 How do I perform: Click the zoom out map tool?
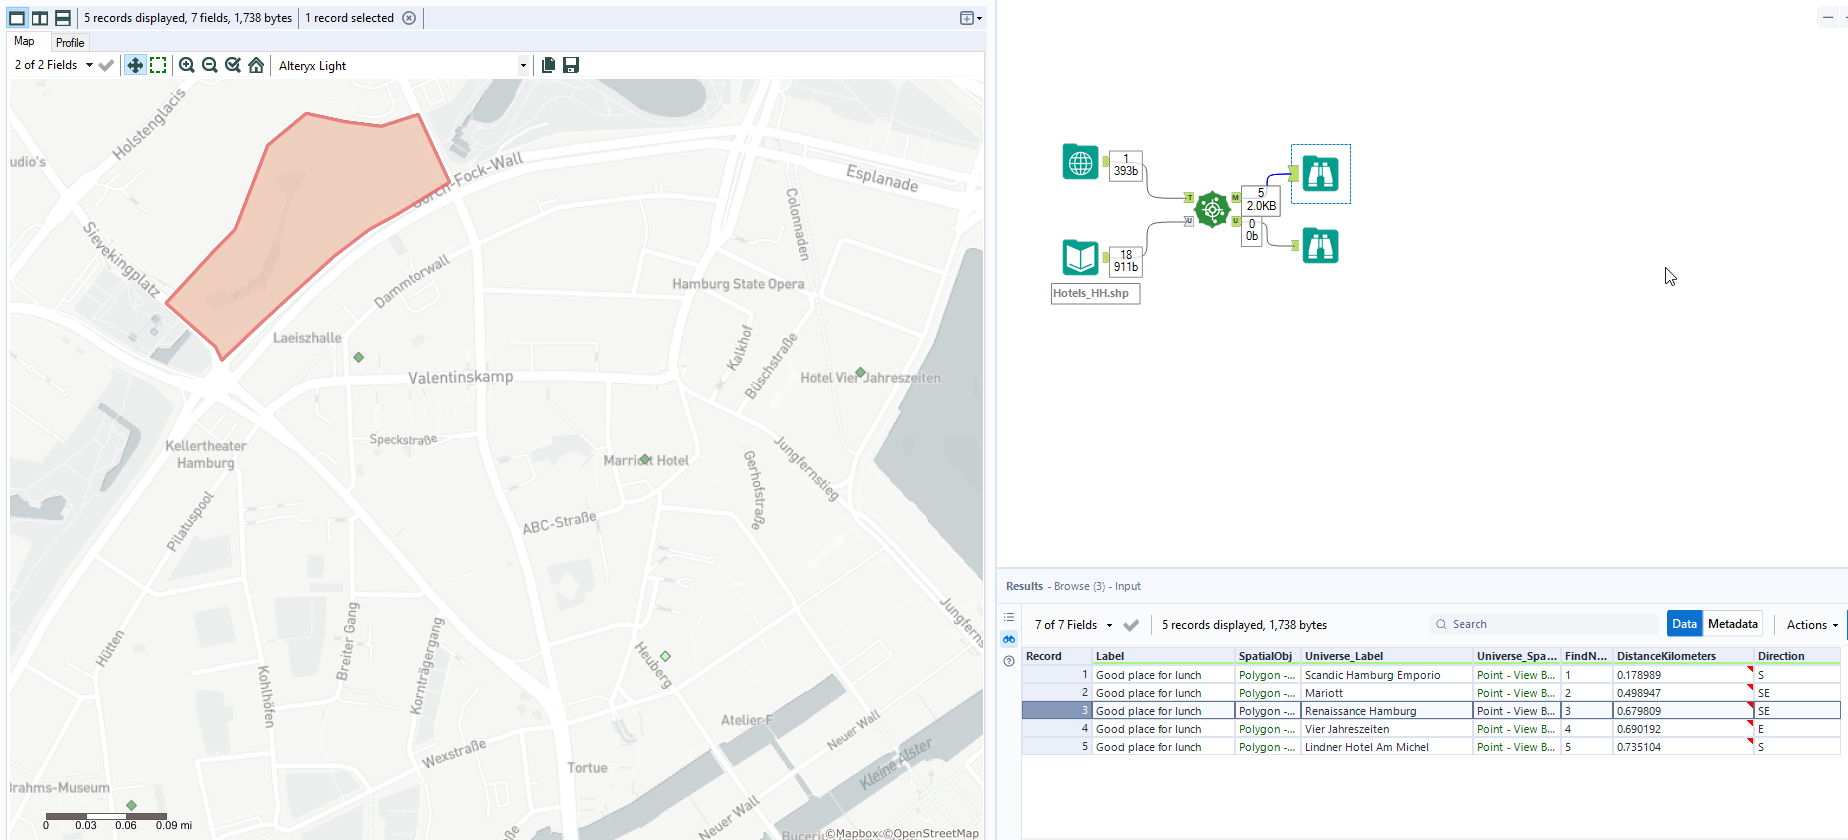pos(210,65)
